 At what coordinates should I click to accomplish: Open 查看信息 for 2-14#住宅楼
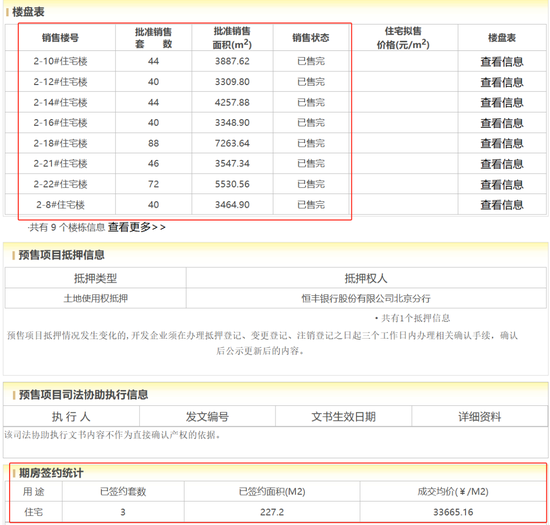502,103
